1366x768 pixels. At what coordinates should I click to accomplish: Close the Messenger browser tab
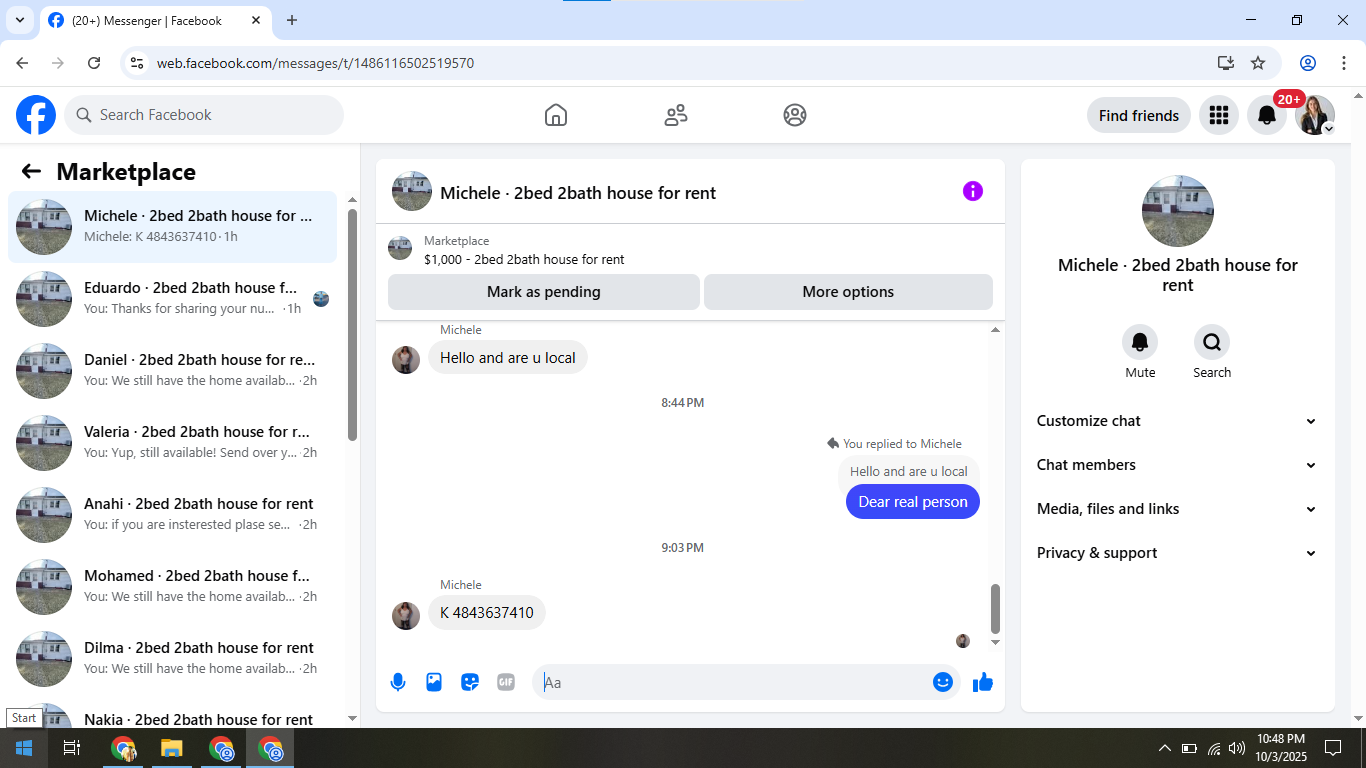pos(256,20)
